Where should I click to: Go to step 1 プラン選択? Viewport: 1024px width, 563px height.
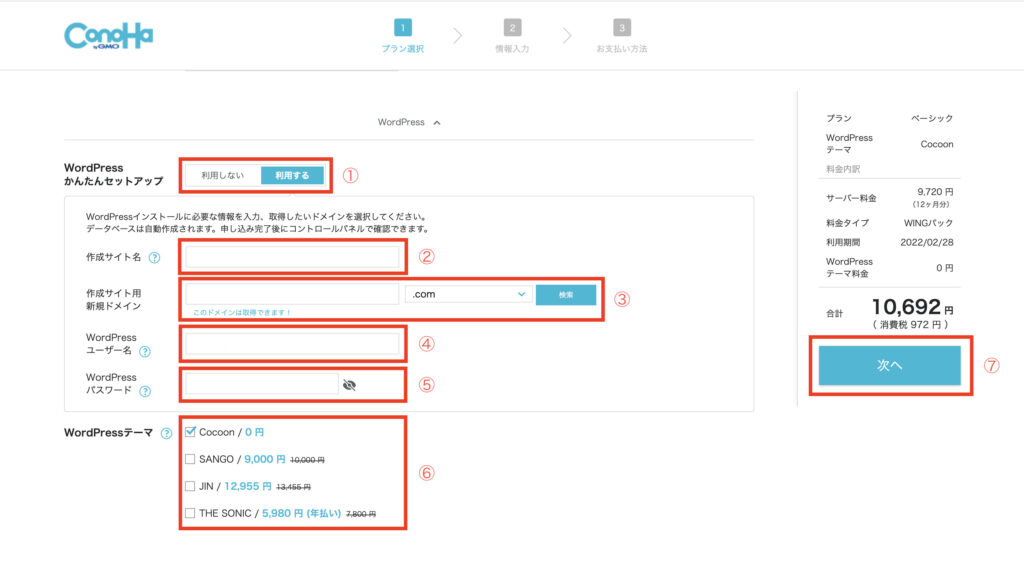click(x=403, y=37)
